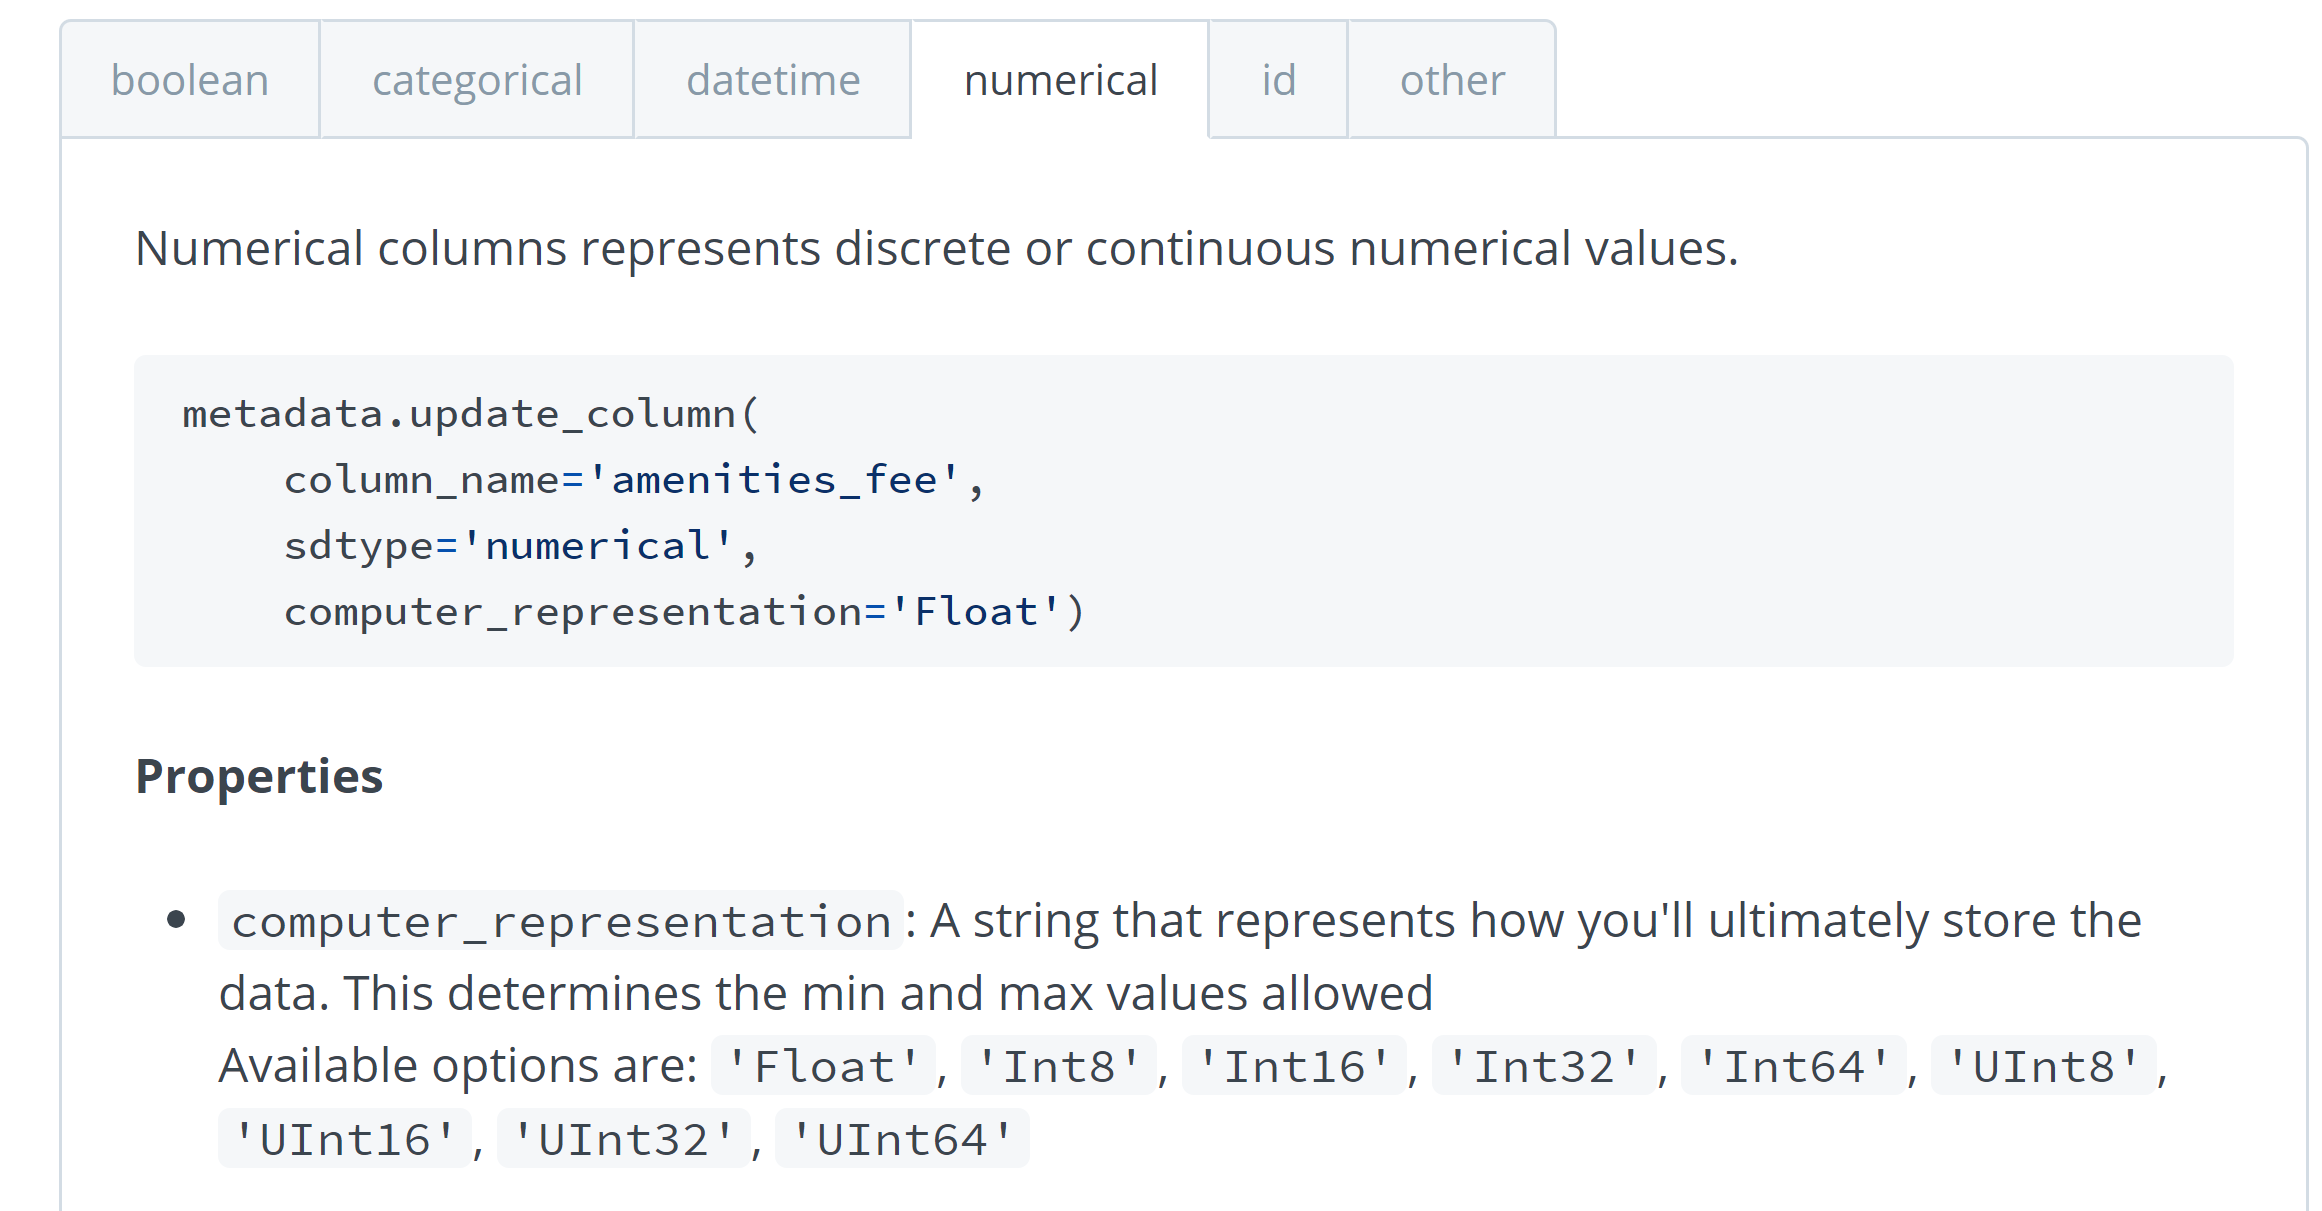Select the 'UInt64' option label
This screenshot has height=1211, width=2322.
tap(901, 1136)
